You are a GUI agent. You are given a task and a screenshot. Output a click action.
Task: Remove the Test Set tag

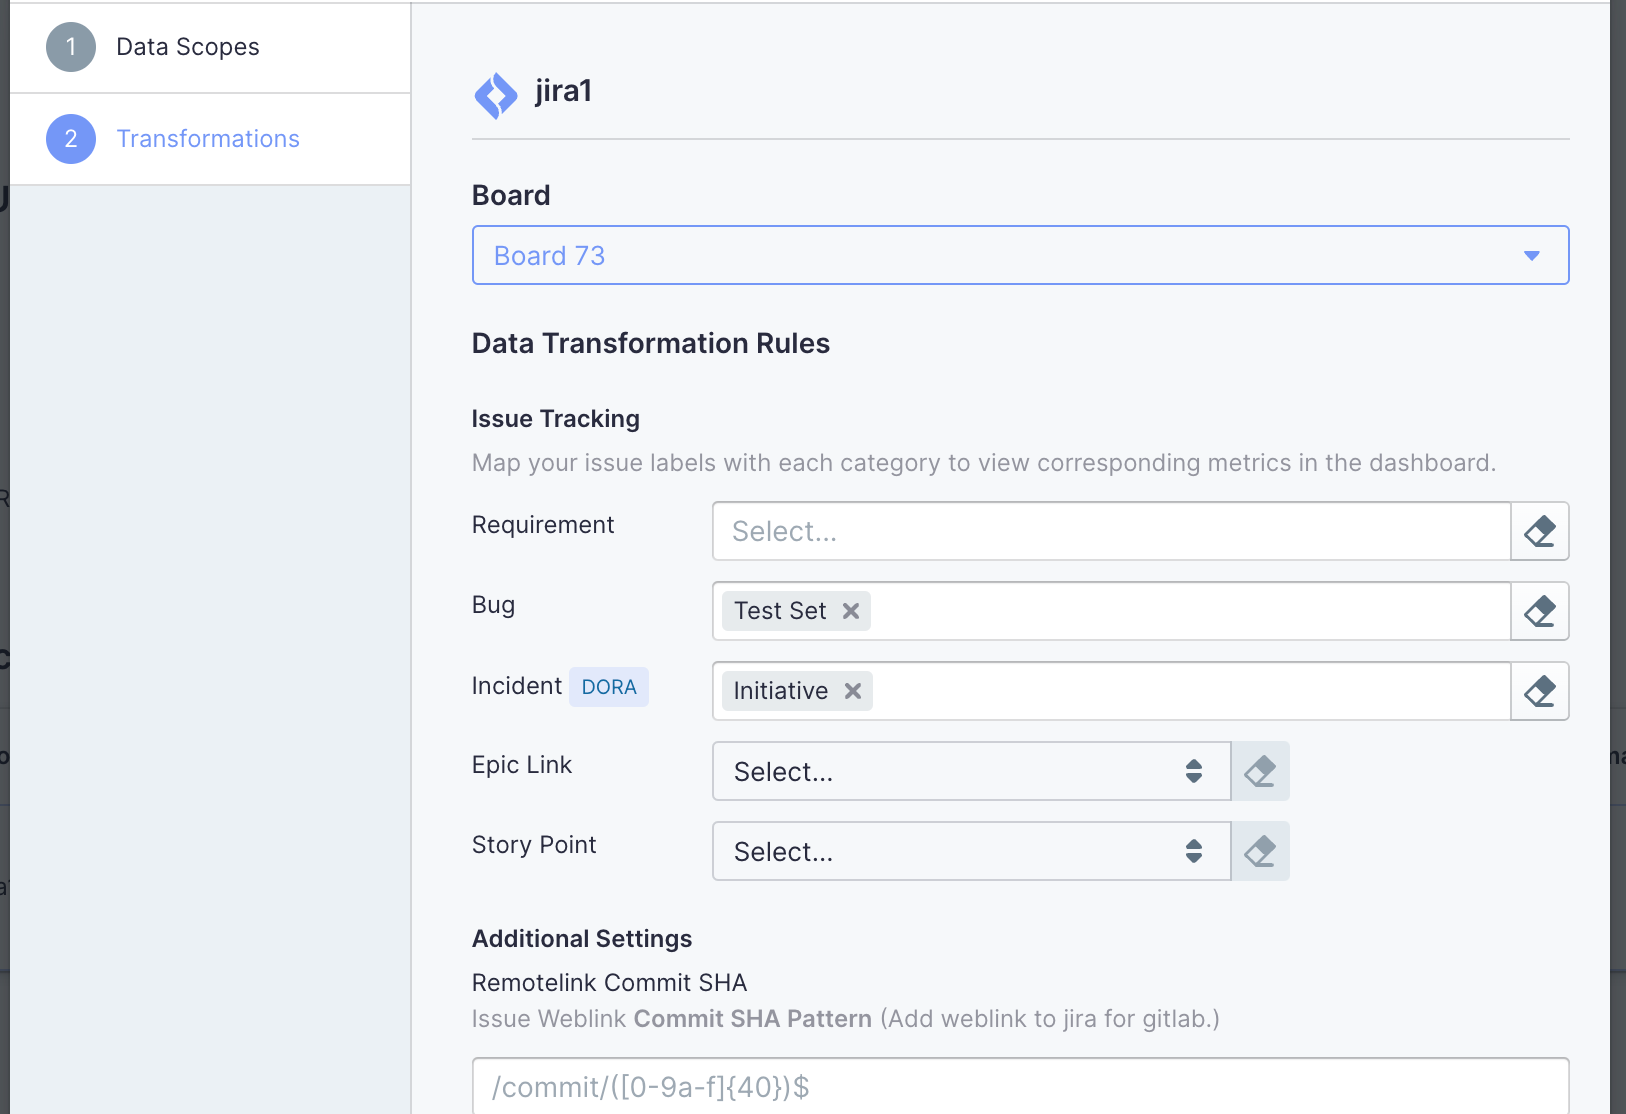(851, 611)
